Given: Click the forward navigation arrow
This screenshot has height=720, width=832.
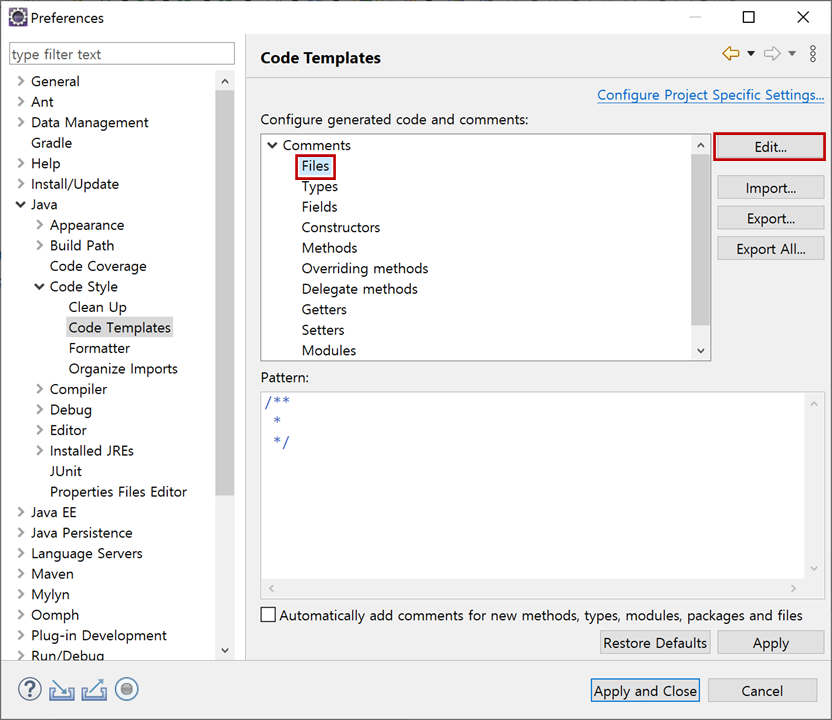Looking at the screenshot, I should tap(772, 53).
